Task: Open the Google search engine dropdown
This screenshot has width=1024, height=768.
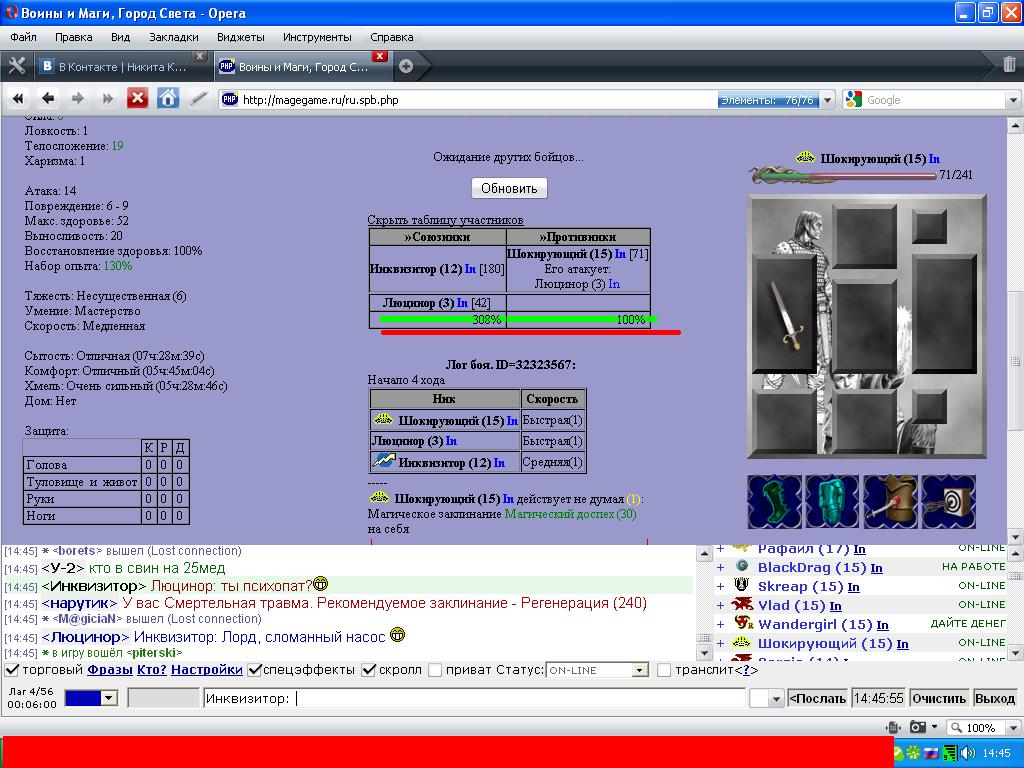Action: [x=1013, y=100]
